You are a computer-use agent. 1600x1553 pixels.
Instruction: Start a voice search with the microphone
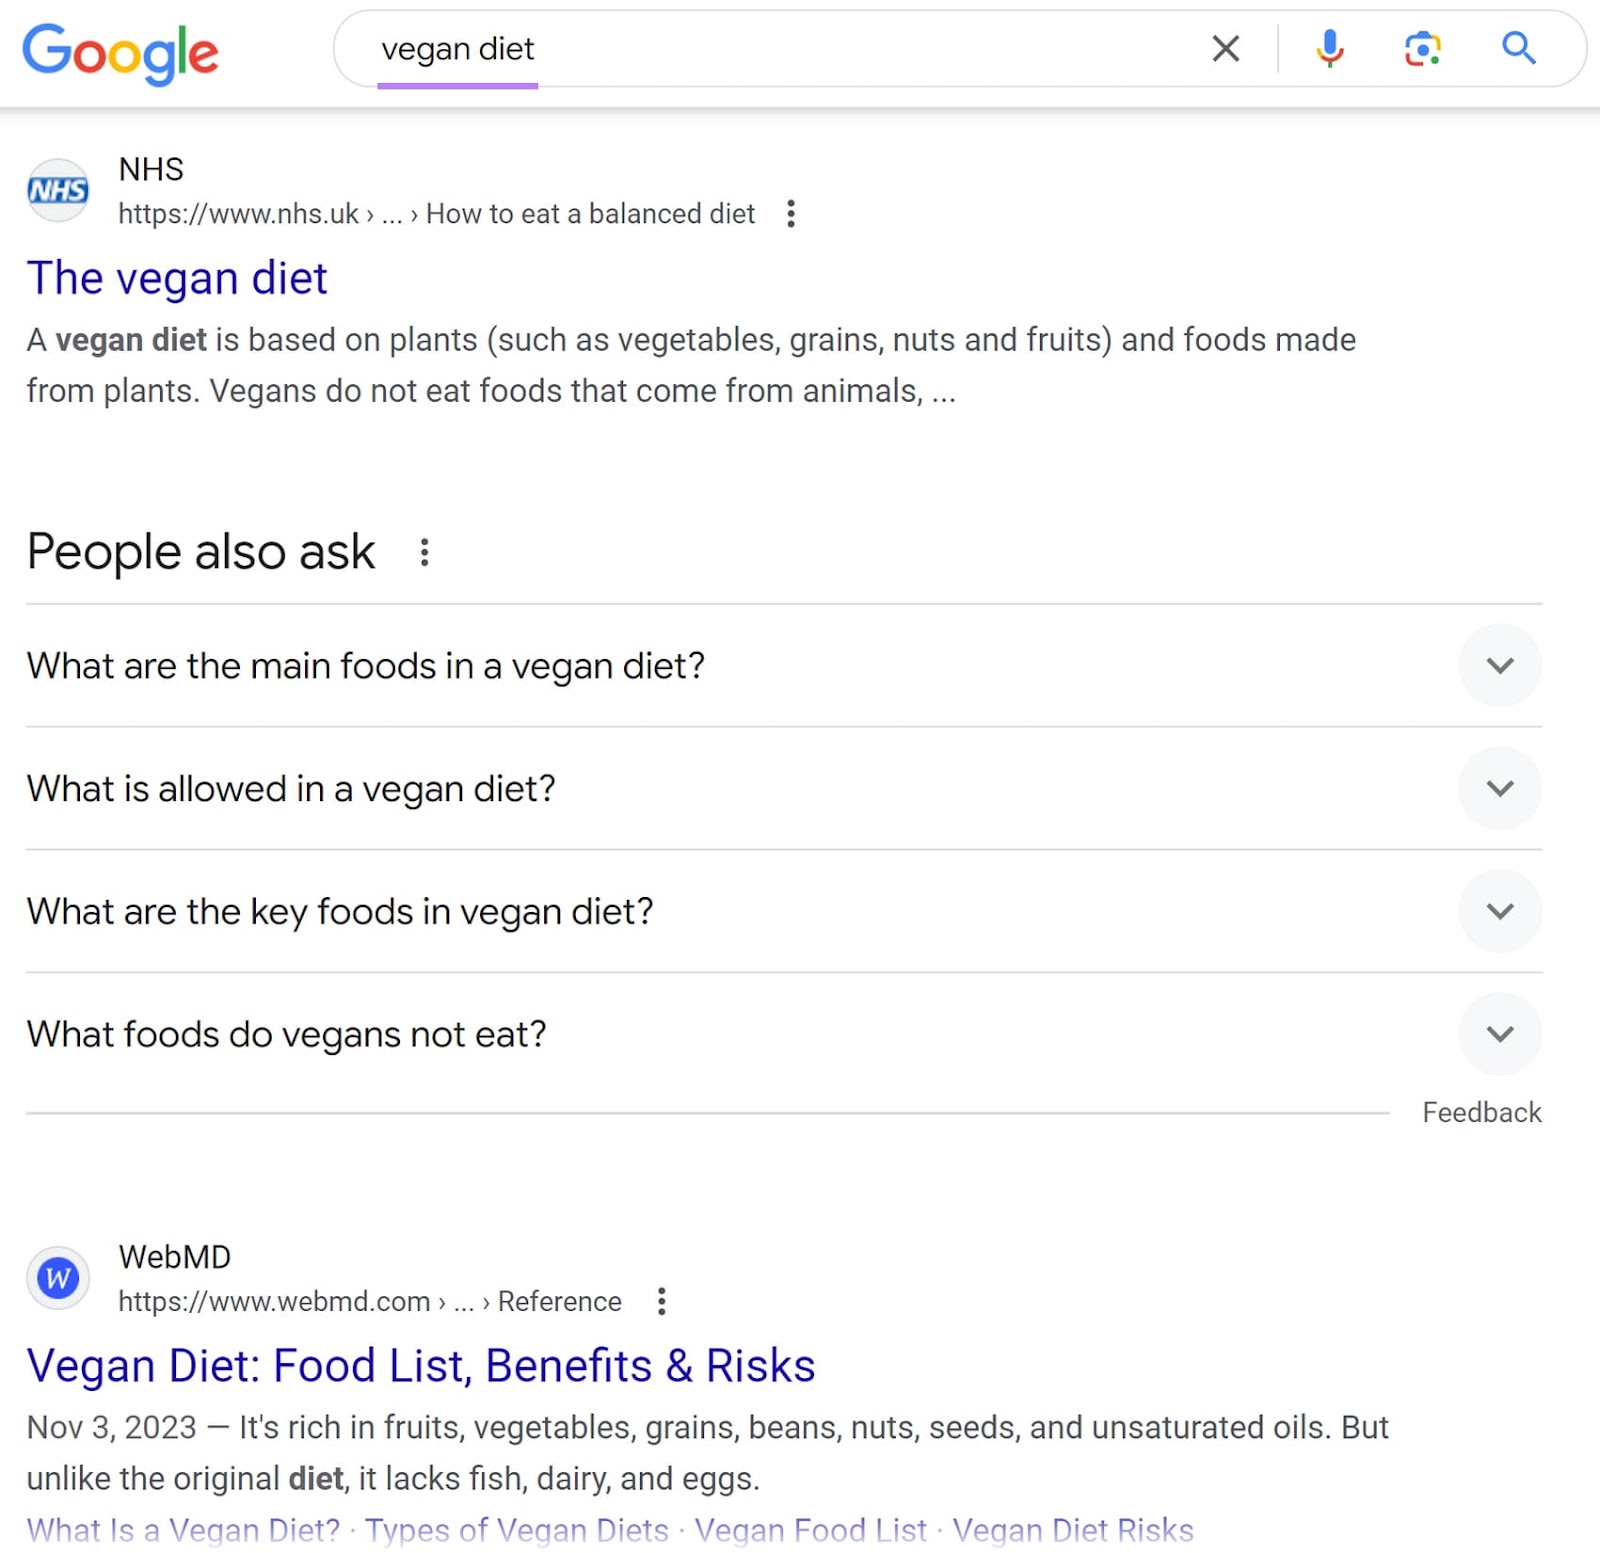(x=1329, y=48)
